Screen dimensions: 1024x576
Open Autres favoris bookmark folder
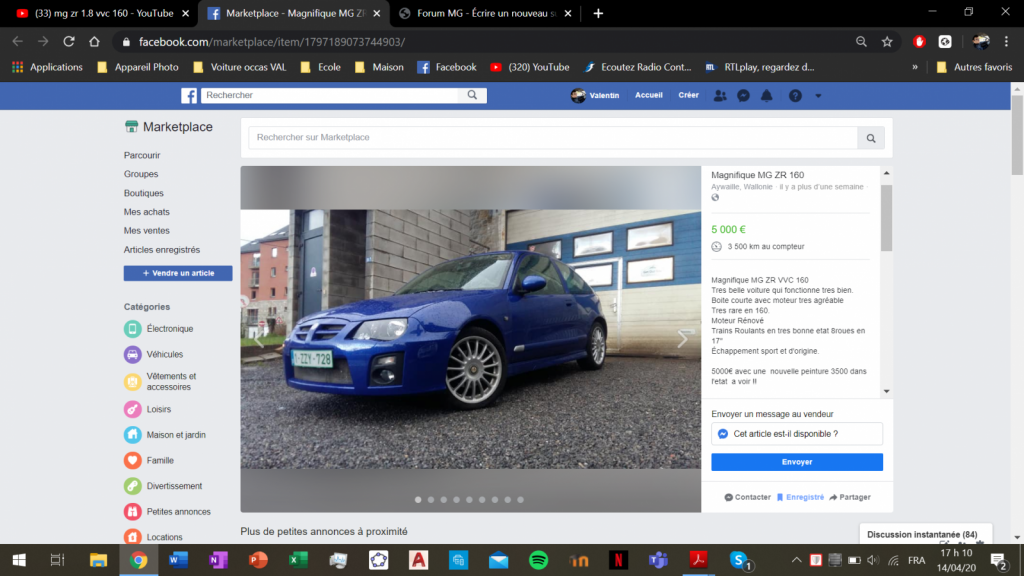(974, 67)
